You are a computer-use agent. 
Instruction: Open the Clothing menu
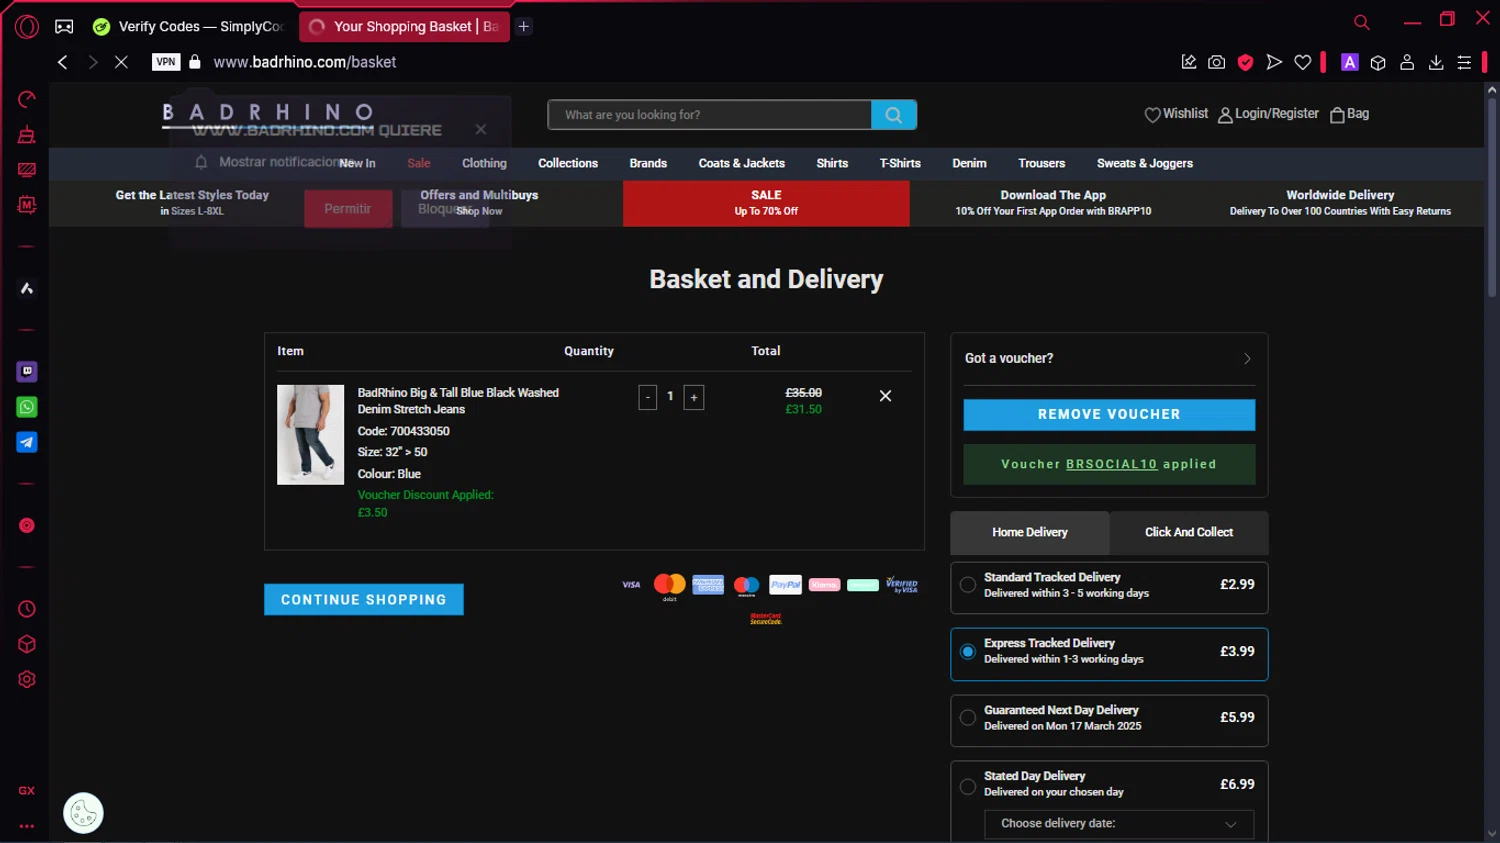484,164
